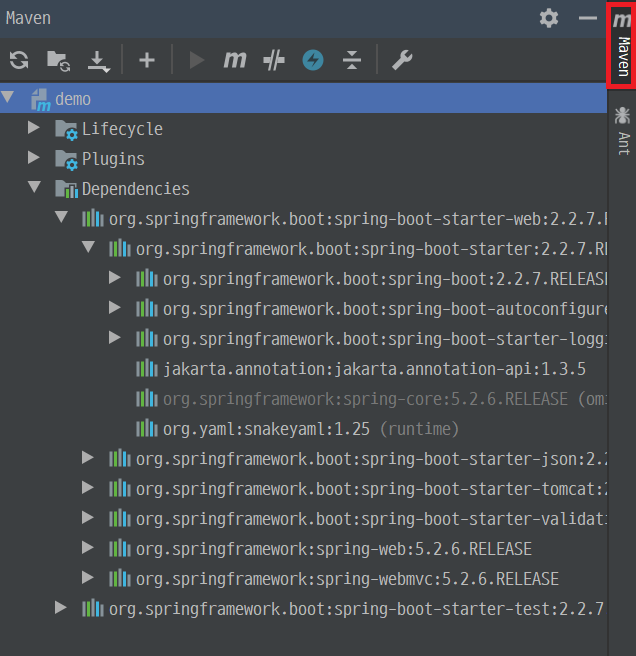Expand spring-web:5.2.6.RELEASE dependency
This screenshot has height=656, width=636.
coord(87,548)
